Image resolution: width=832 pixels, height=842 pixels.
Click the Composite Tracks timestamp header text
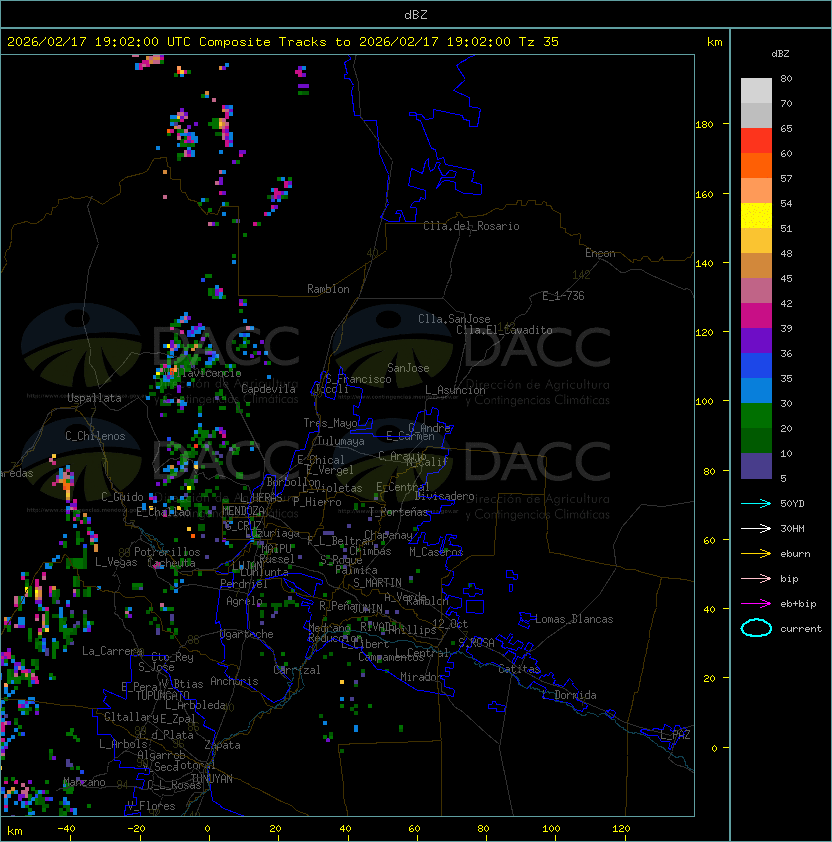click(x=283, y=42)
